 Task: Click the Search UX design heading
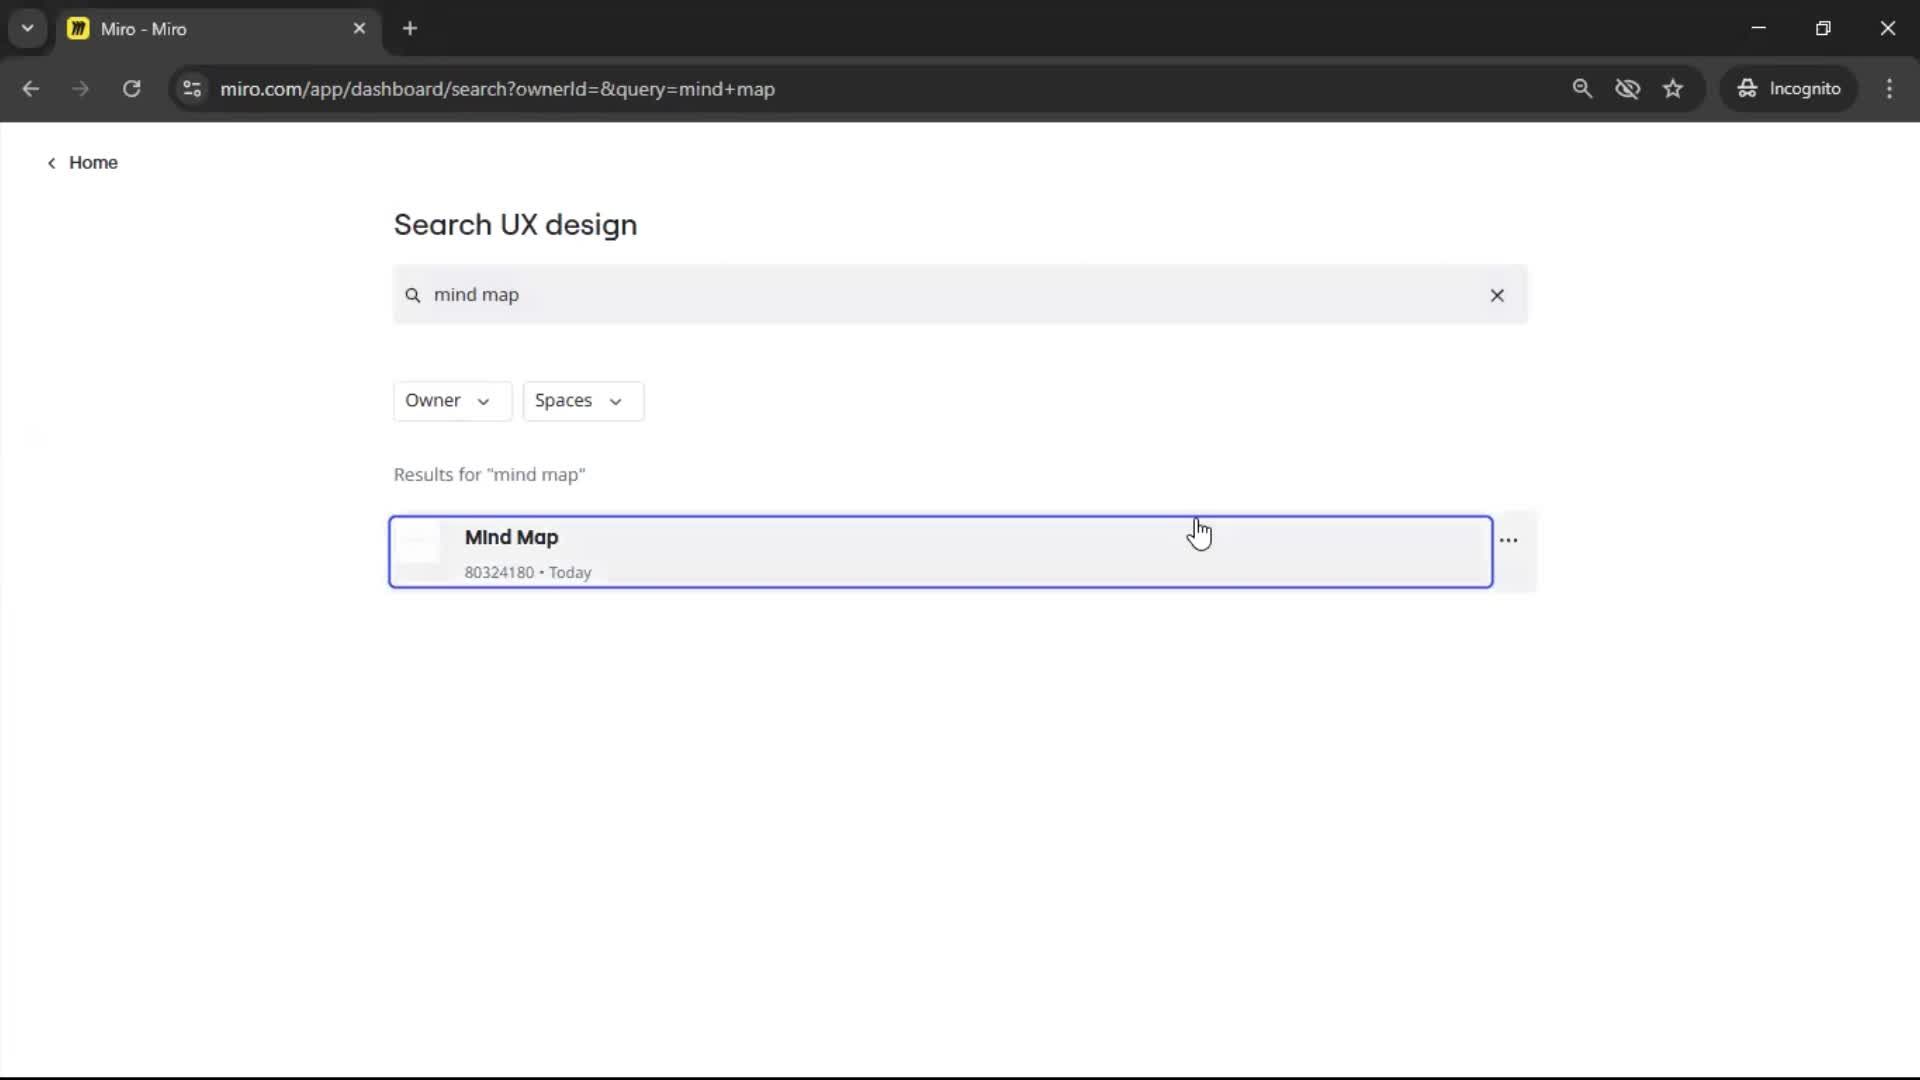515,225
